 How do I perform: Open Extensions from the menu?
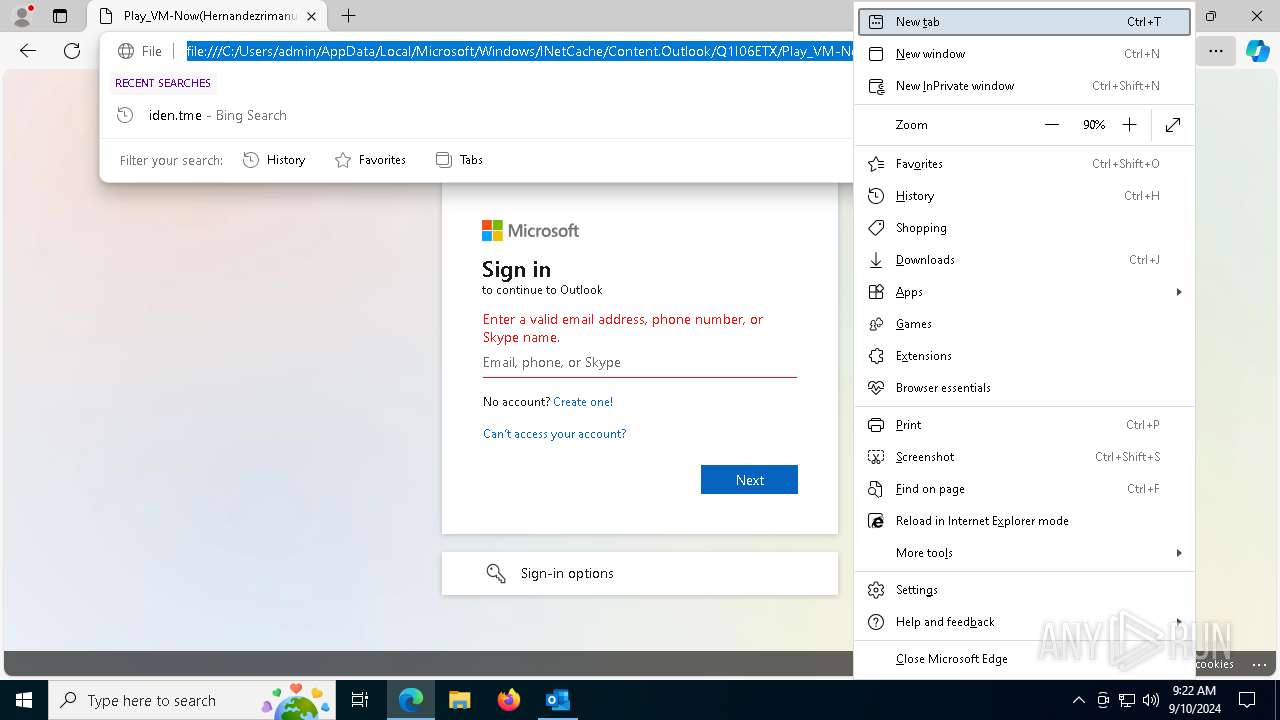click(x=1025, y=356)
